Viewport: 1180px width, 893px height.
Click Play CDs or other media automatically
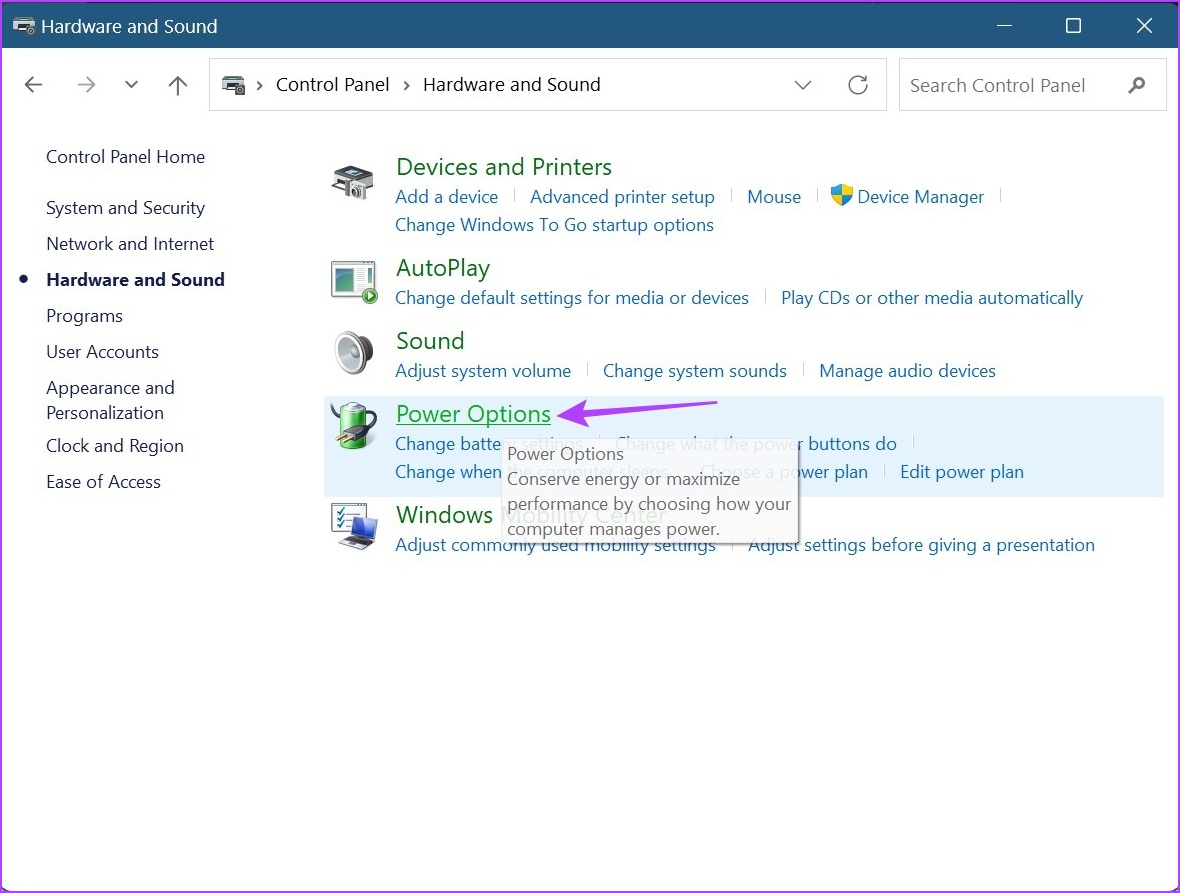click(932, 298)
